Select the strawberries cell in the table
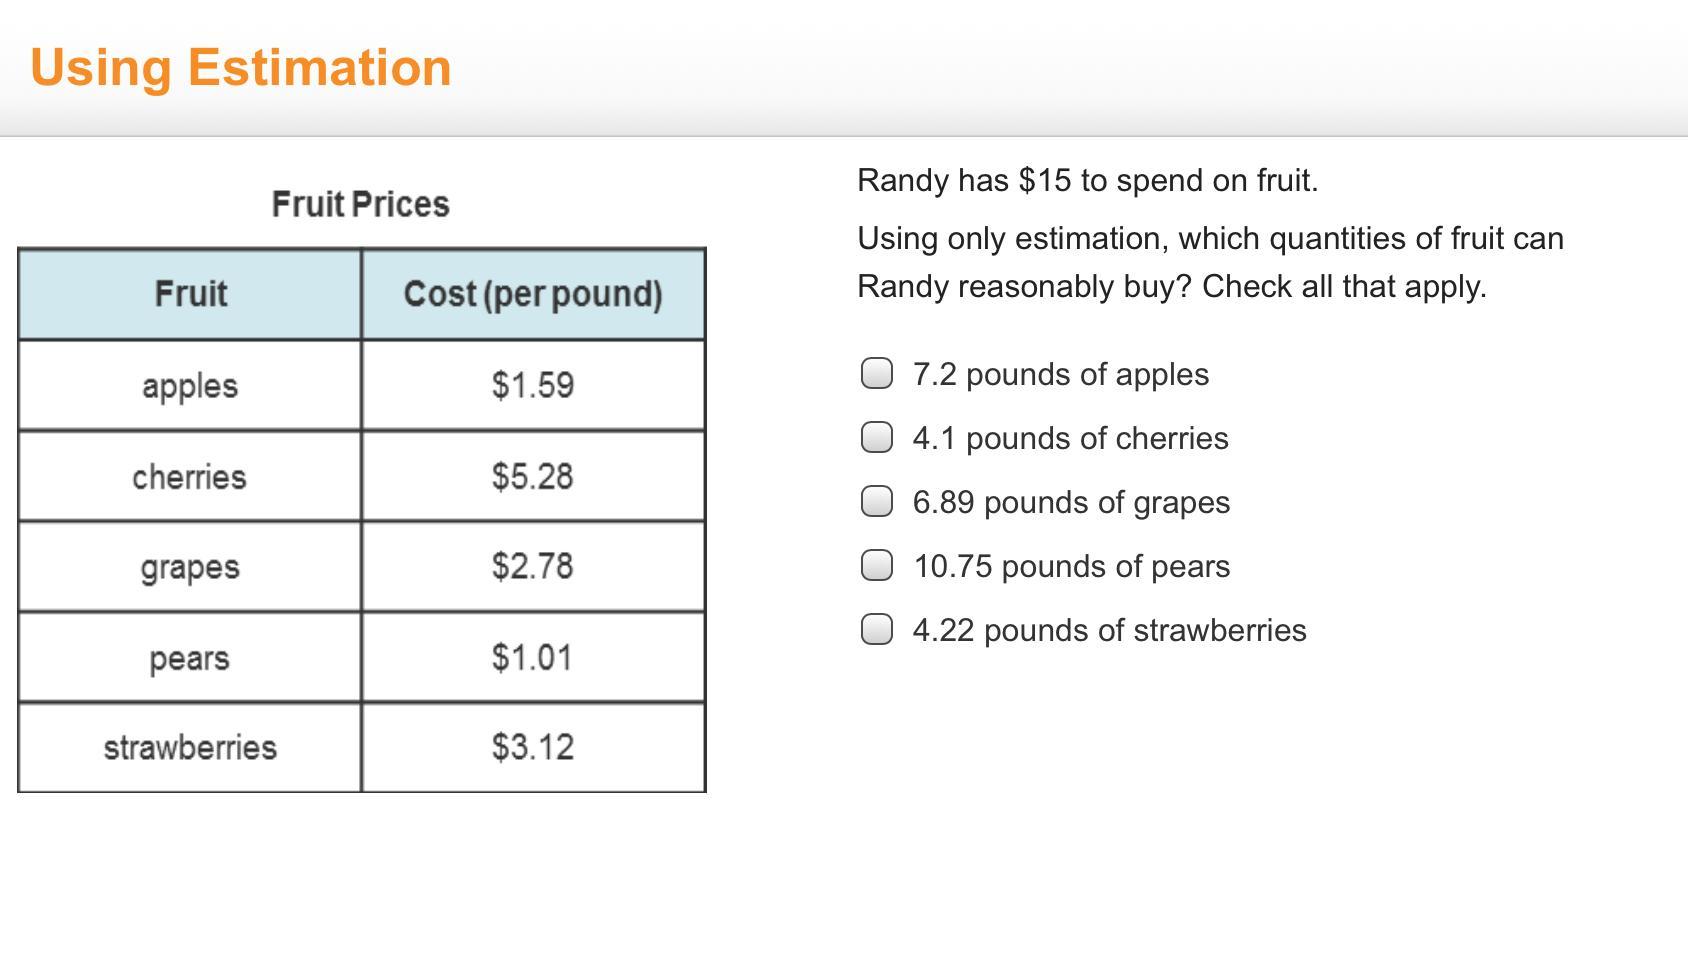The width and height of the screenshot is (1688, 964). [x=190, y=748]
